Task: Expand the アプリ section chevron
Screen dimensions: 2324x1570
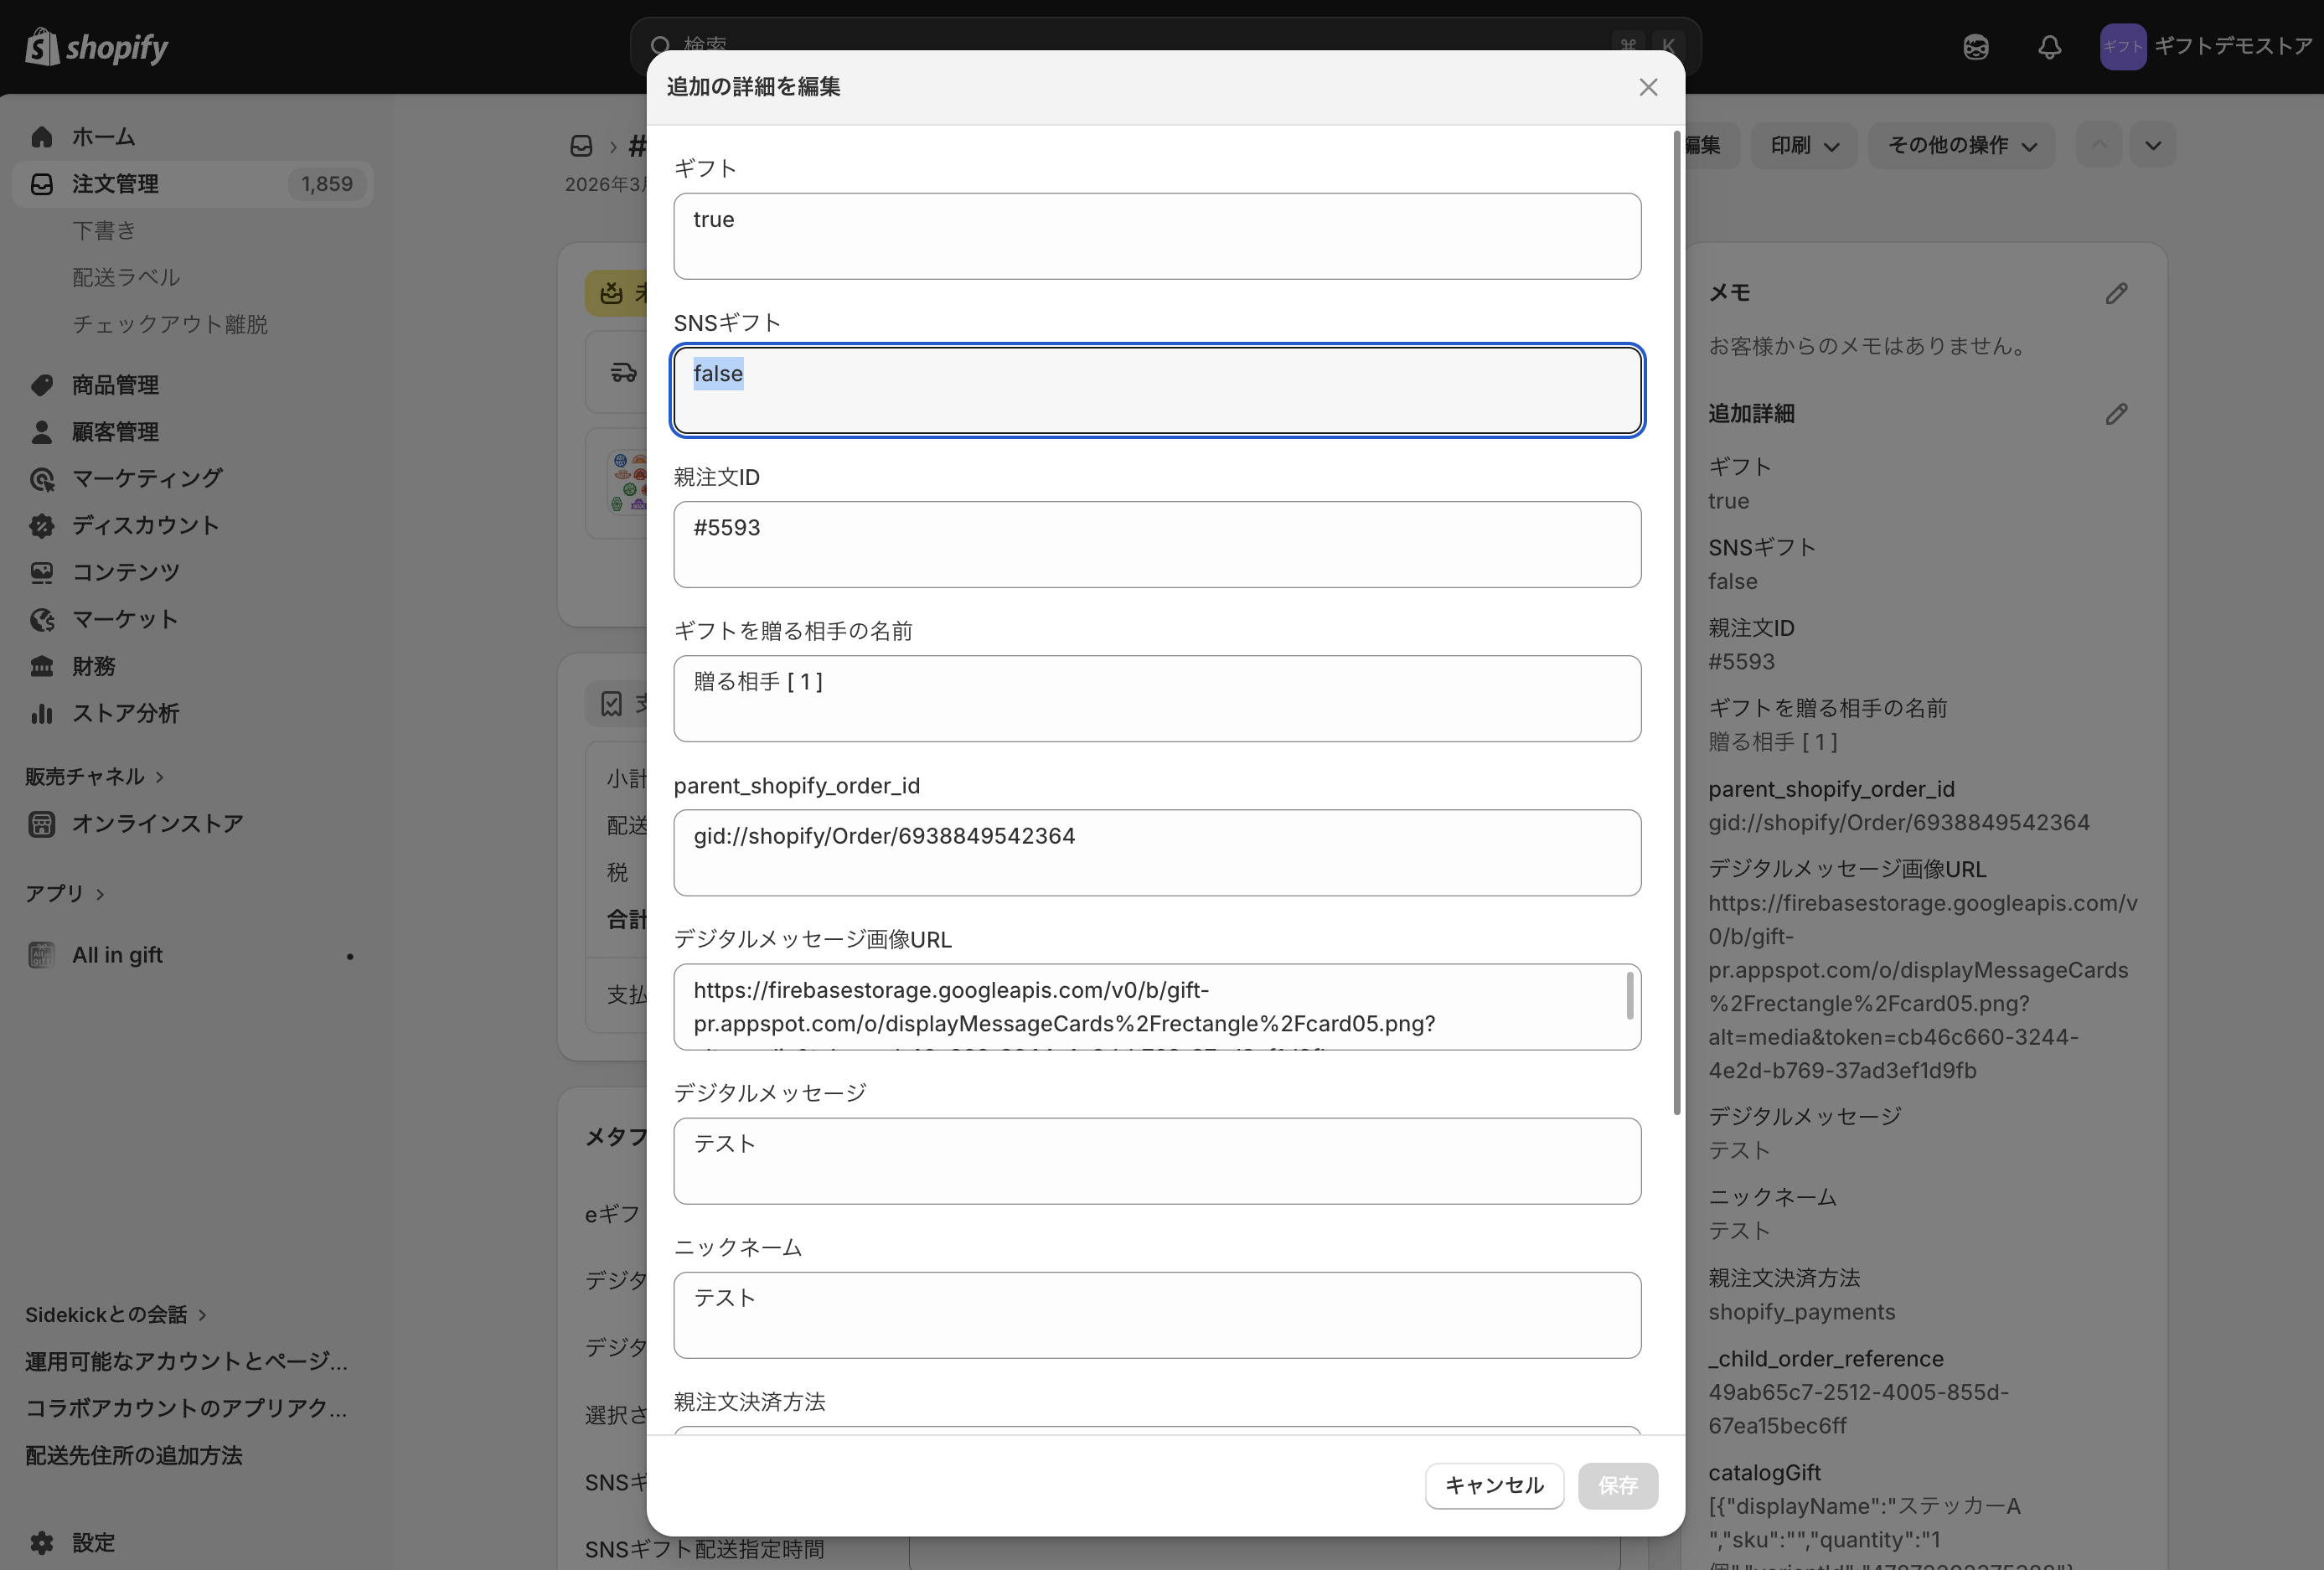Action: click(x=100, y=894)
